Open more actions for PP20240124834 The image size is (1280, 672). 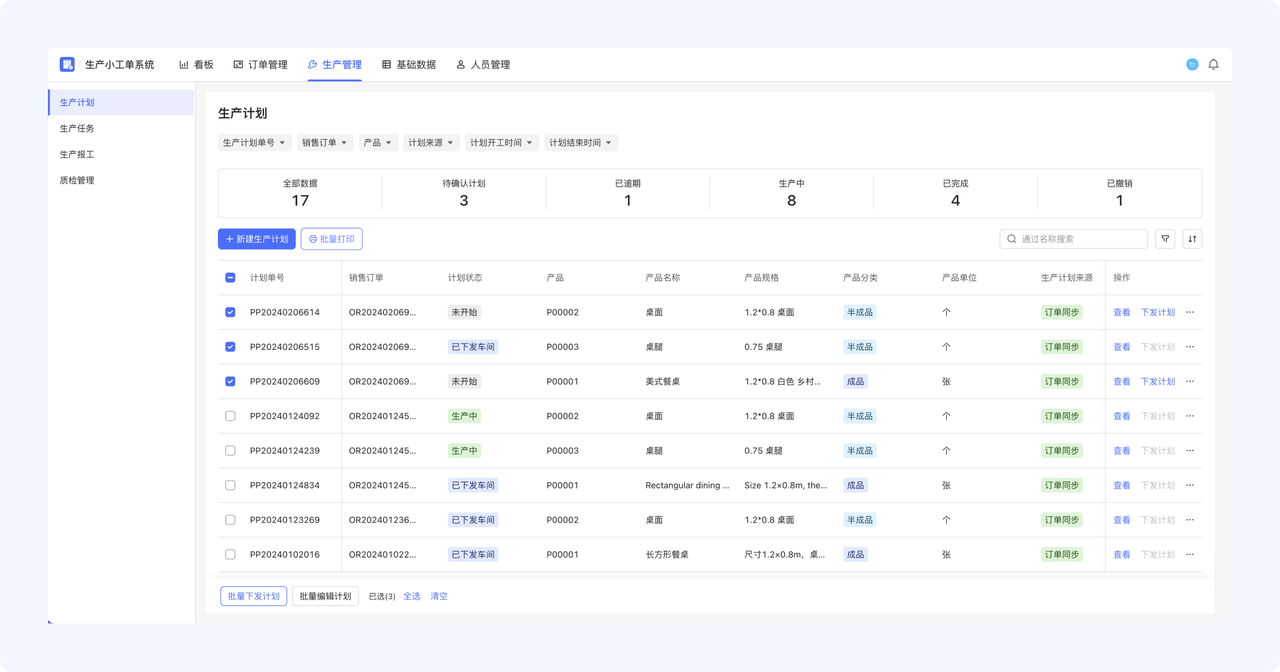click(x=1190, y=485)
